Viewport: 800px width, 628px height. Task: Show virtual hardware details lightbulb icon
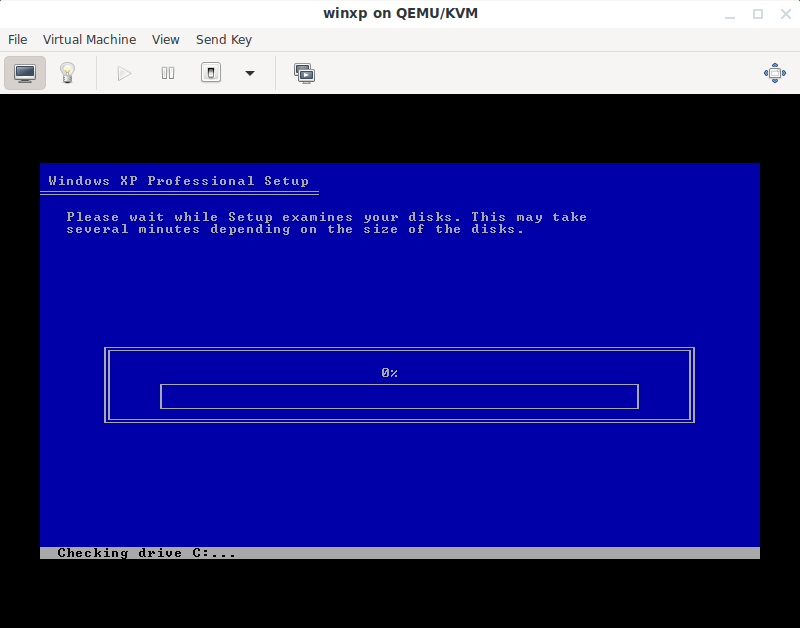pyautogui.click(x=67, y=73)
